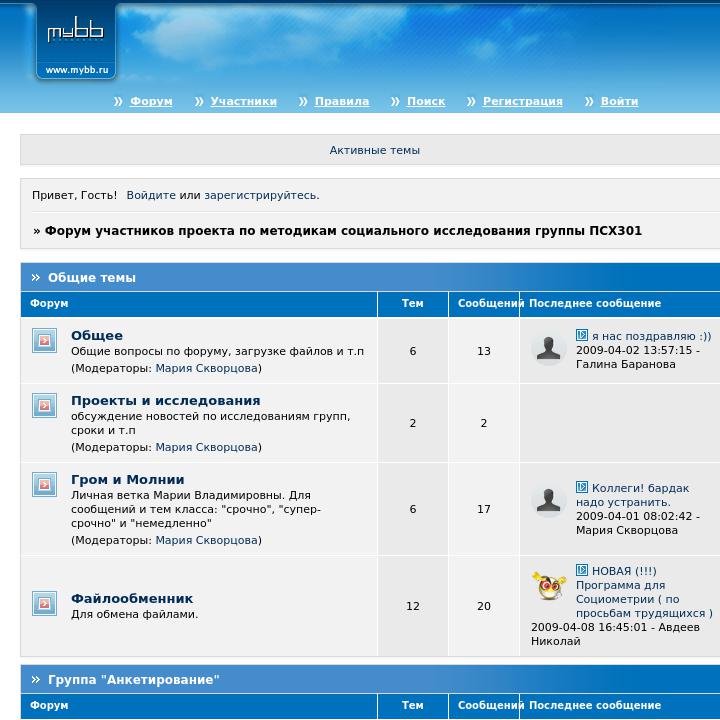The image size is (720, 720).
Task: Open the Общее forum
Action: point(97,335)
